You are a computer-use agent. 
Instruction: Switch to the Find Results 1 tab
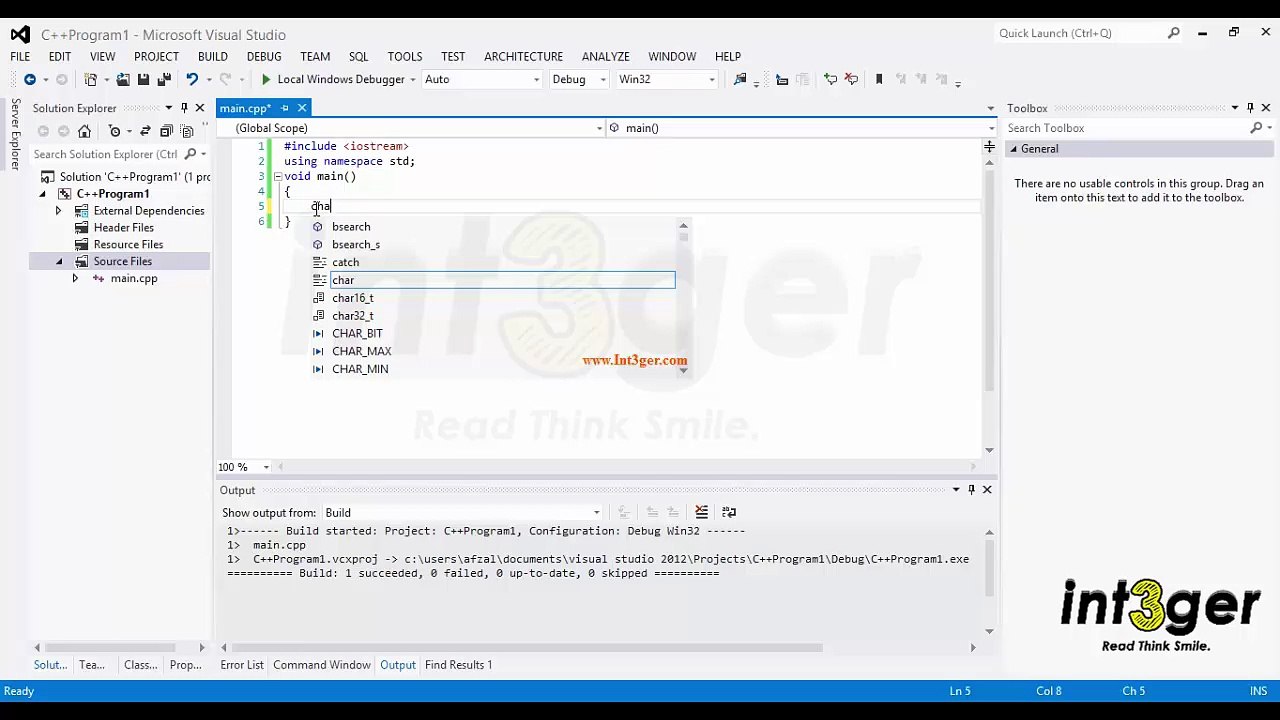coord(458,665)
